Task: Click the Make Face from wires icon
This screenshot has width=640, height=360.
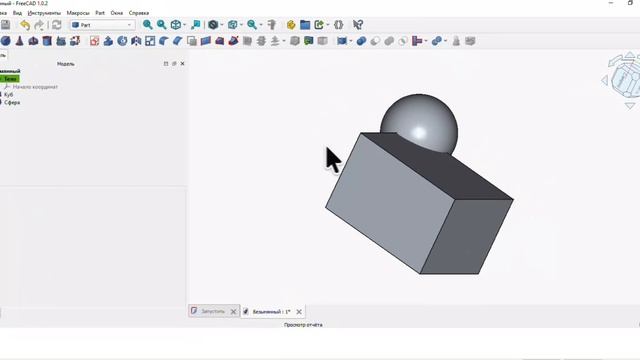Action: coord(192,41)
